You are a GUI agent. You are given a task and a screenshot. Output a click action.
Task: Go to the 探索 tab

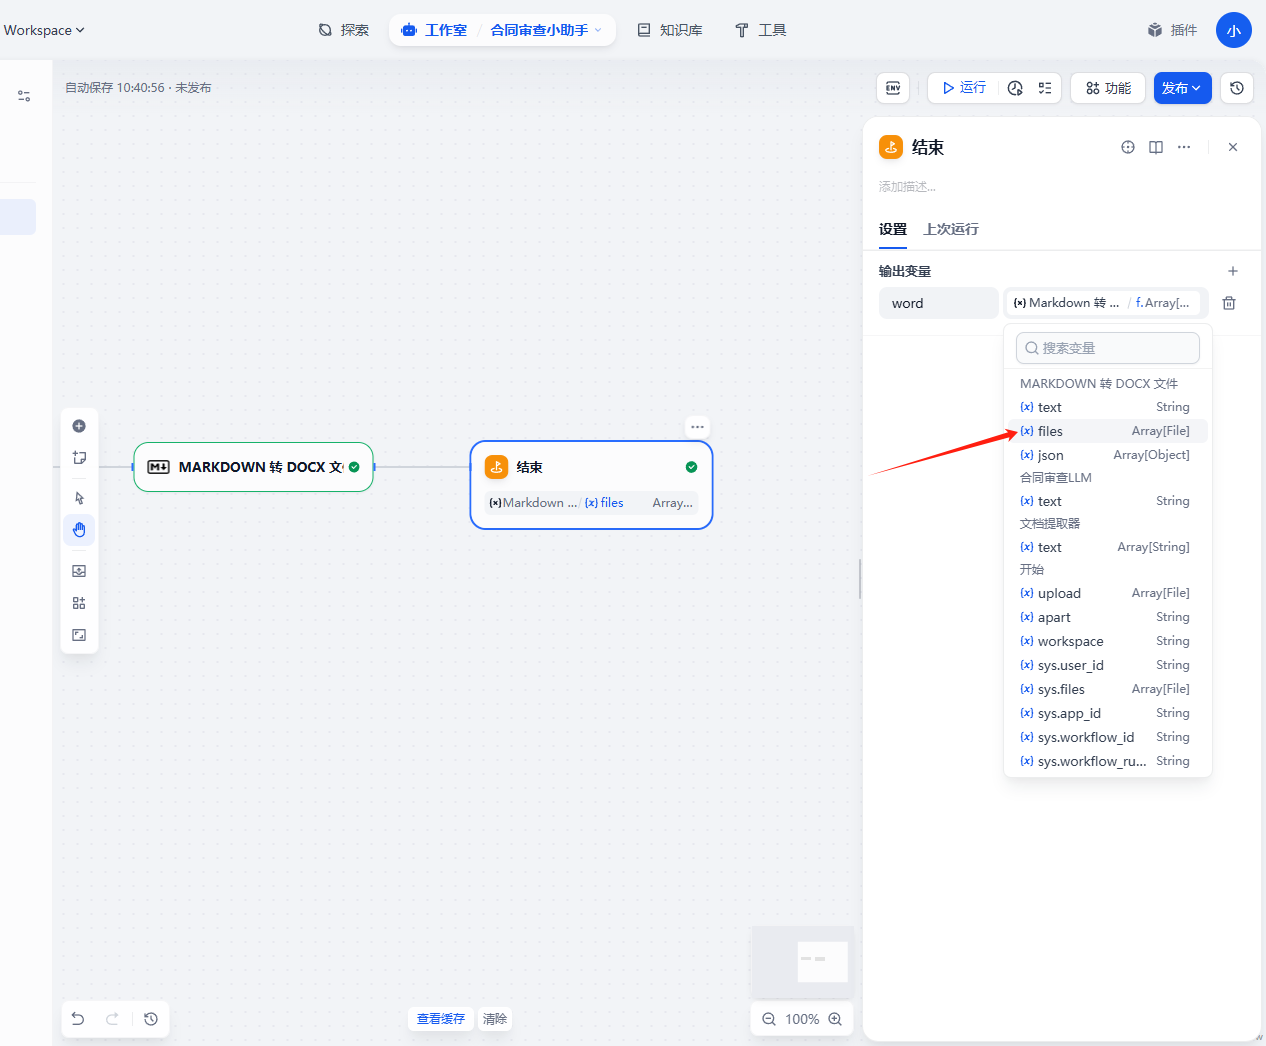(x=344, y=30)
